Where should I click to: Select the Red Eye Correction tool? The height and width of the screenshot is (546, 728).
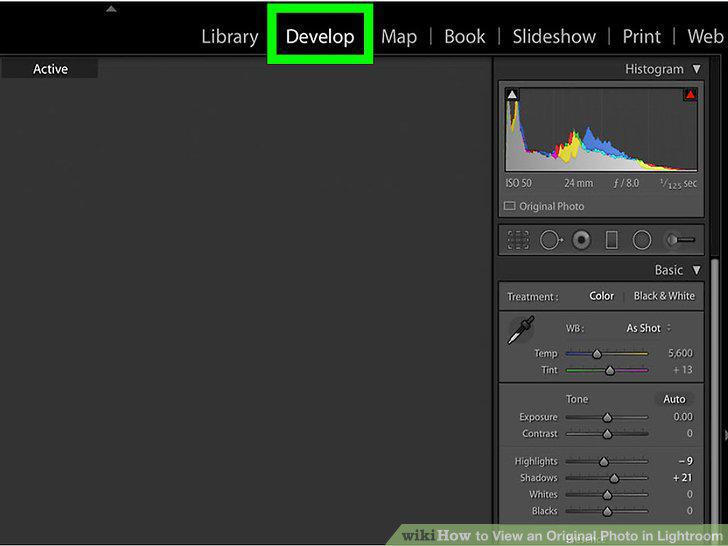[581, 240]
